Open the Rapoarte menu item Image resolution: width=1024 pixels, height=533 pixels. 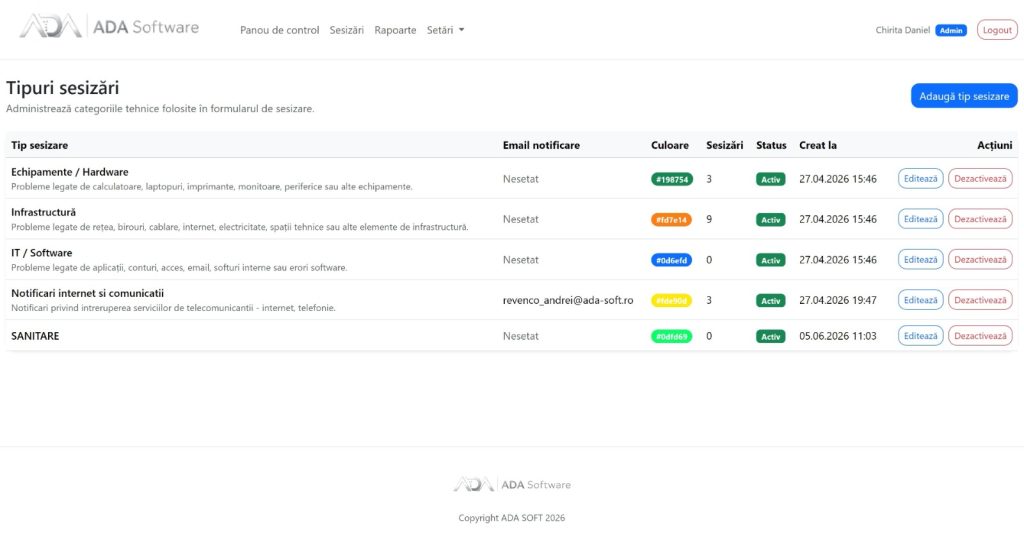[395, 30]
